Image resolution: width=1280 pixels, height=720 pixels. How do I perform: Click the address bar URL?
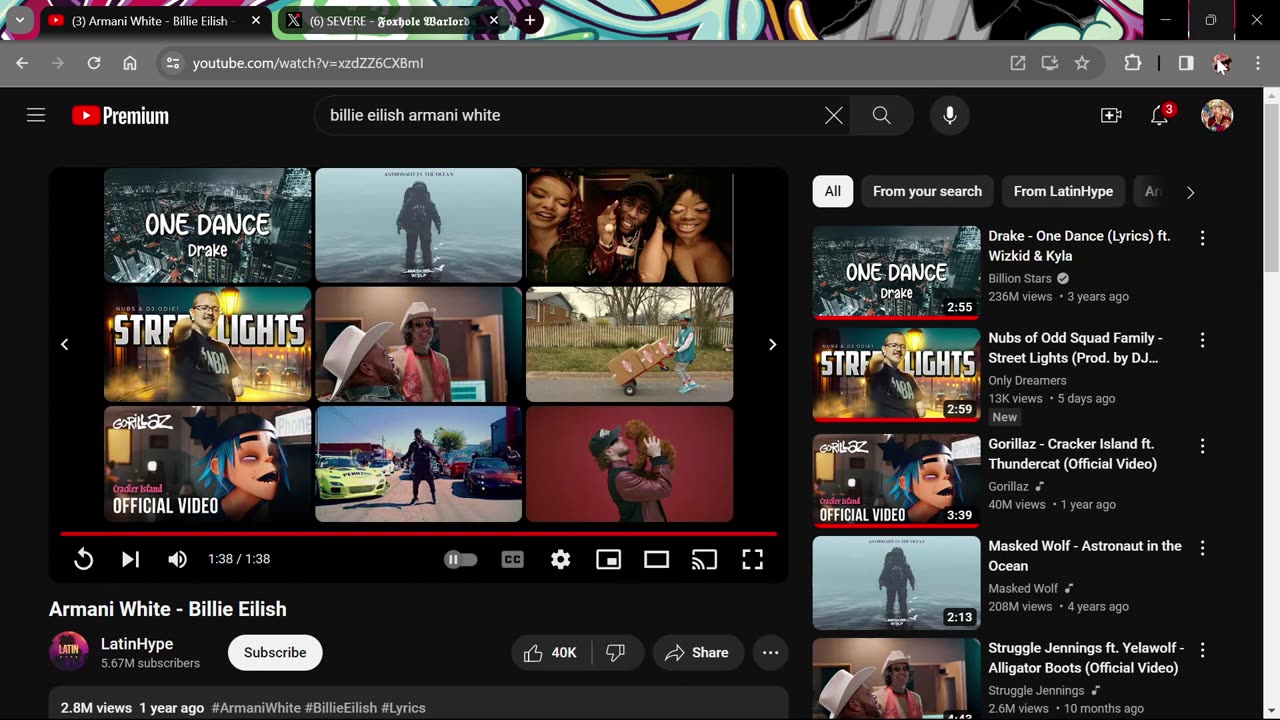(308, 63)
